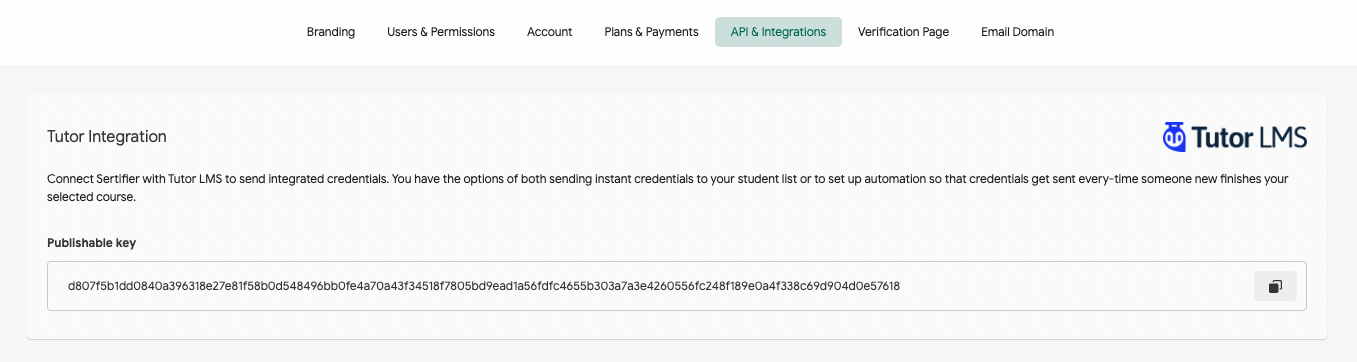
Task: Click the end of the key near e57618
Action: (x=878, y=286)
